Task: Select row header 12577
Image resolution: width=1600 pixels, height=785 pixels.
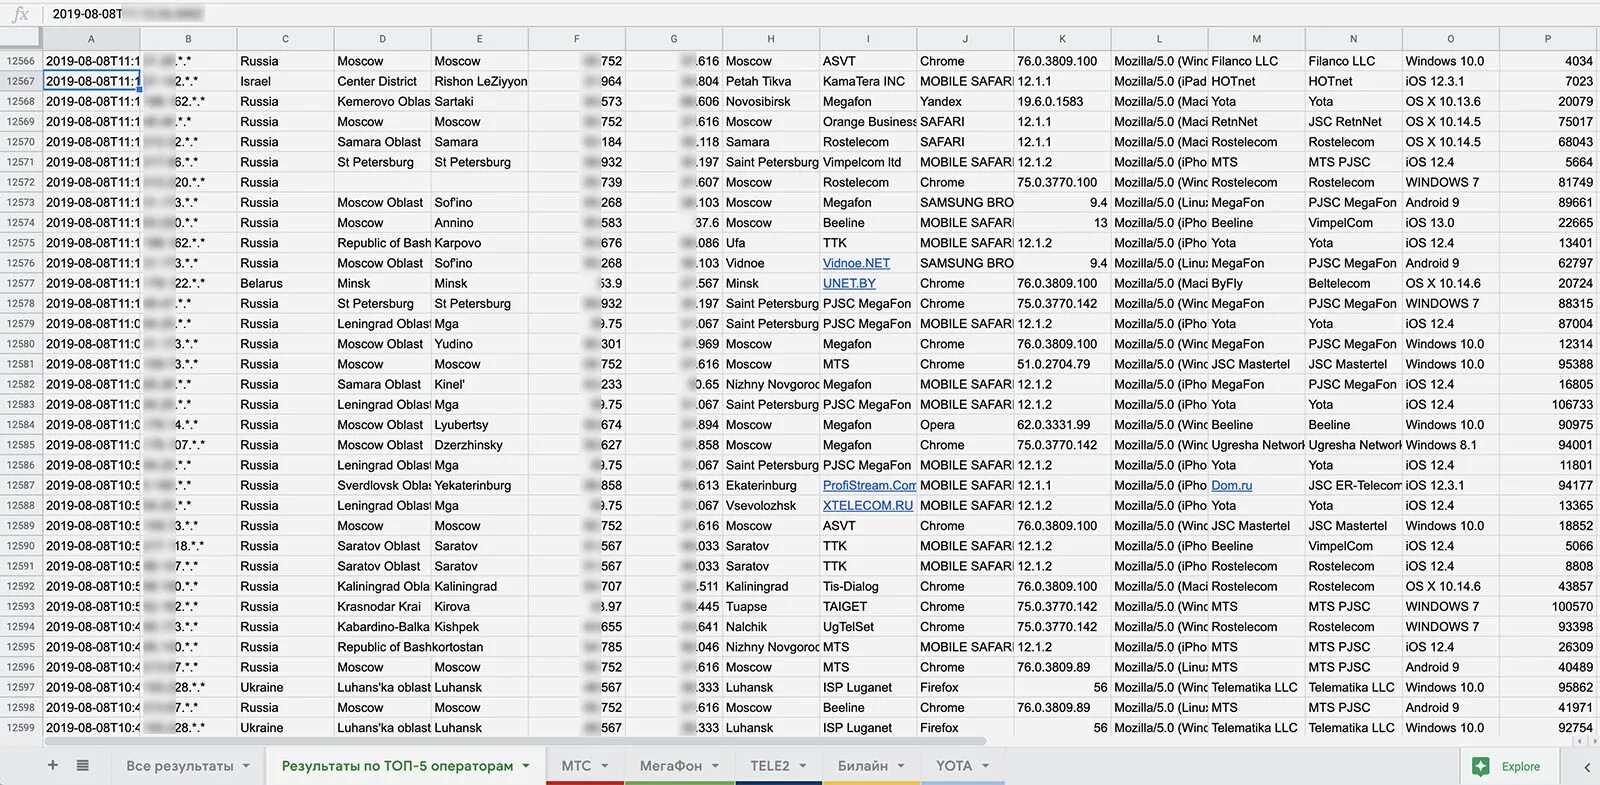Action: [x=21, y=283]
